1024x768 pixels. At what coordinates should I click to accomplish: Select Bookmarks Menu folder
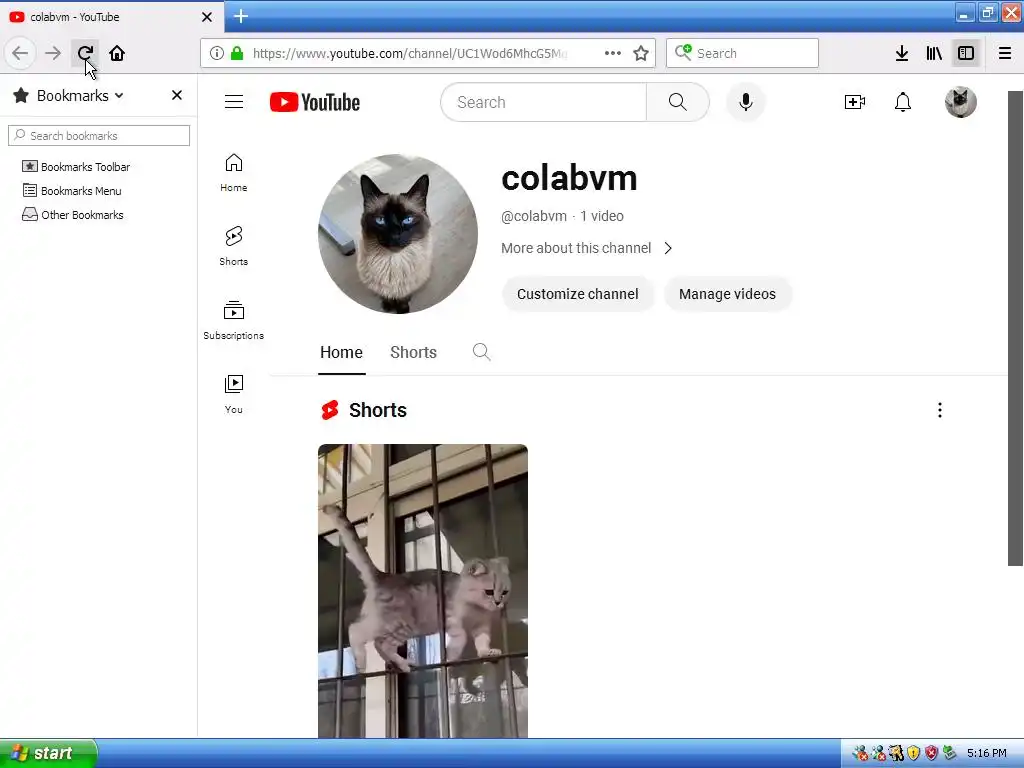point(72,191)
